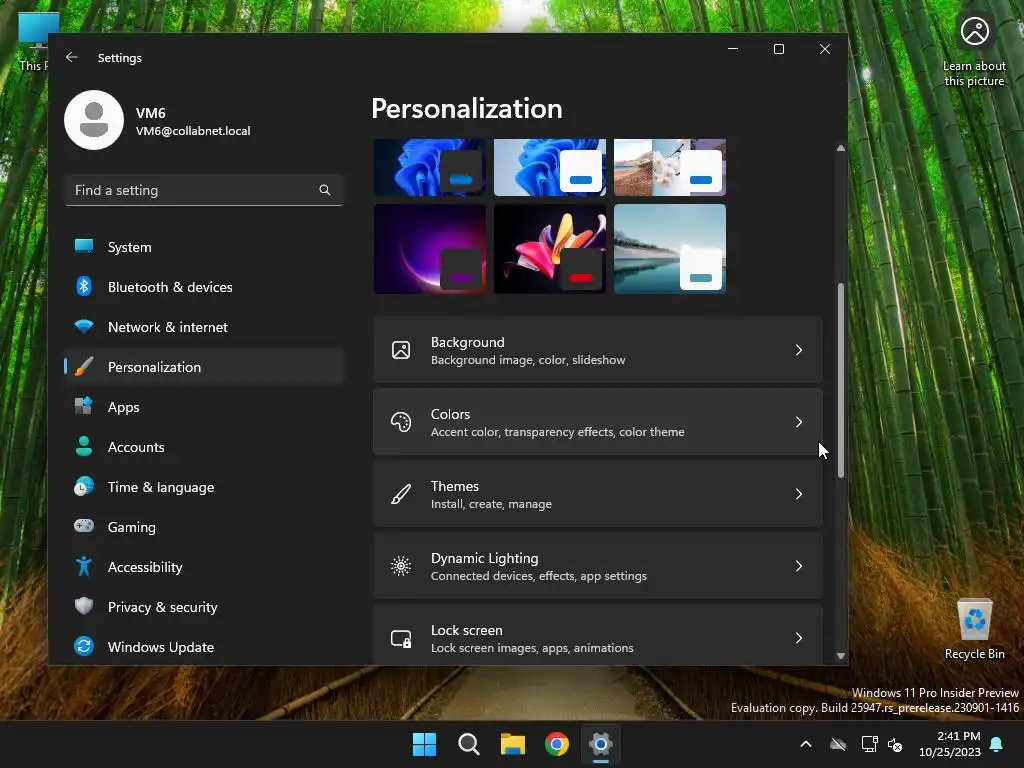Image resolution: width=1024 pixels, height=768 pixels.
Task: Open Themes install and manage page
Action: tap(598, 494)
